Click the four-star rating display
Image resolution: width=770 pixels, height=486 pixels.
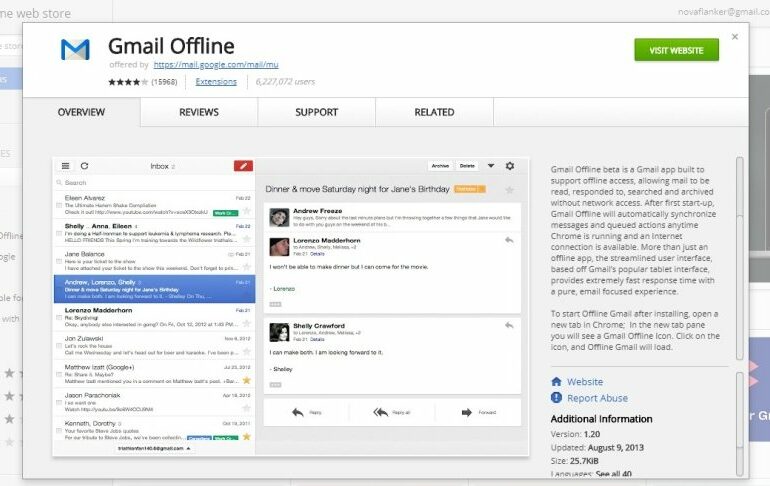tap(128, 82)
